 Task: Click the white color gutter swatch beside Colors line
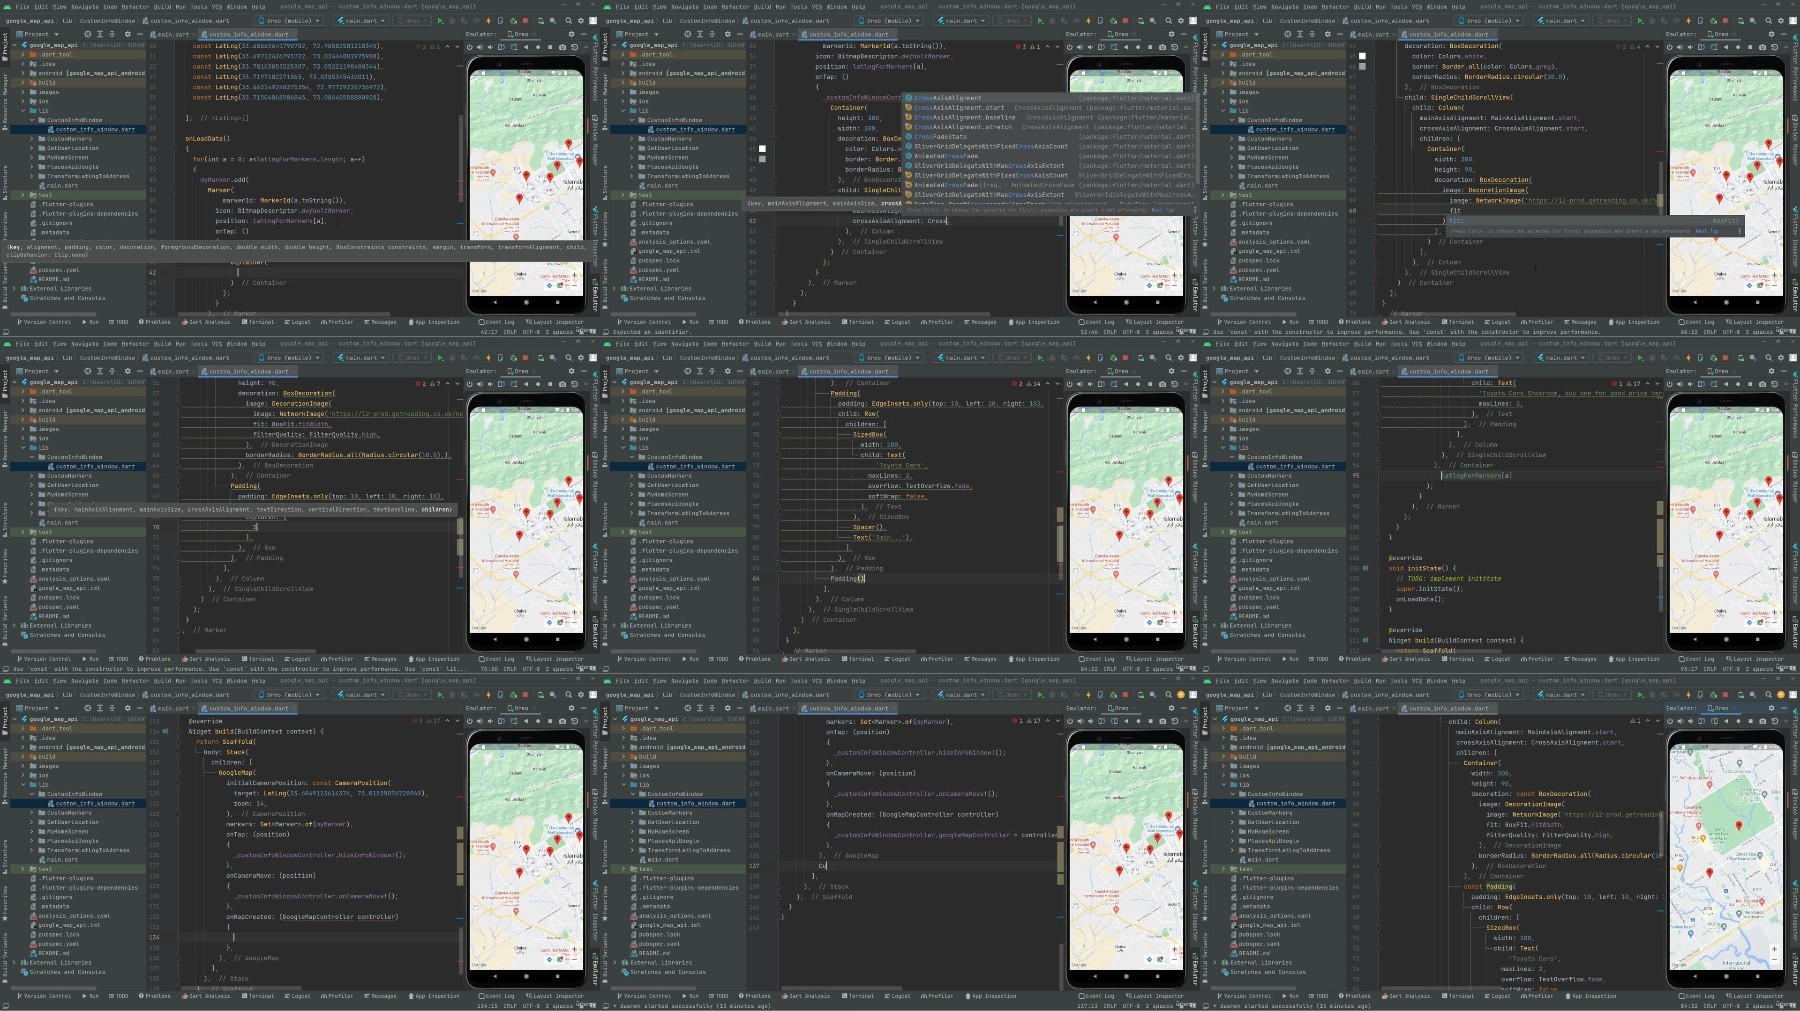[x=762, y=149]
